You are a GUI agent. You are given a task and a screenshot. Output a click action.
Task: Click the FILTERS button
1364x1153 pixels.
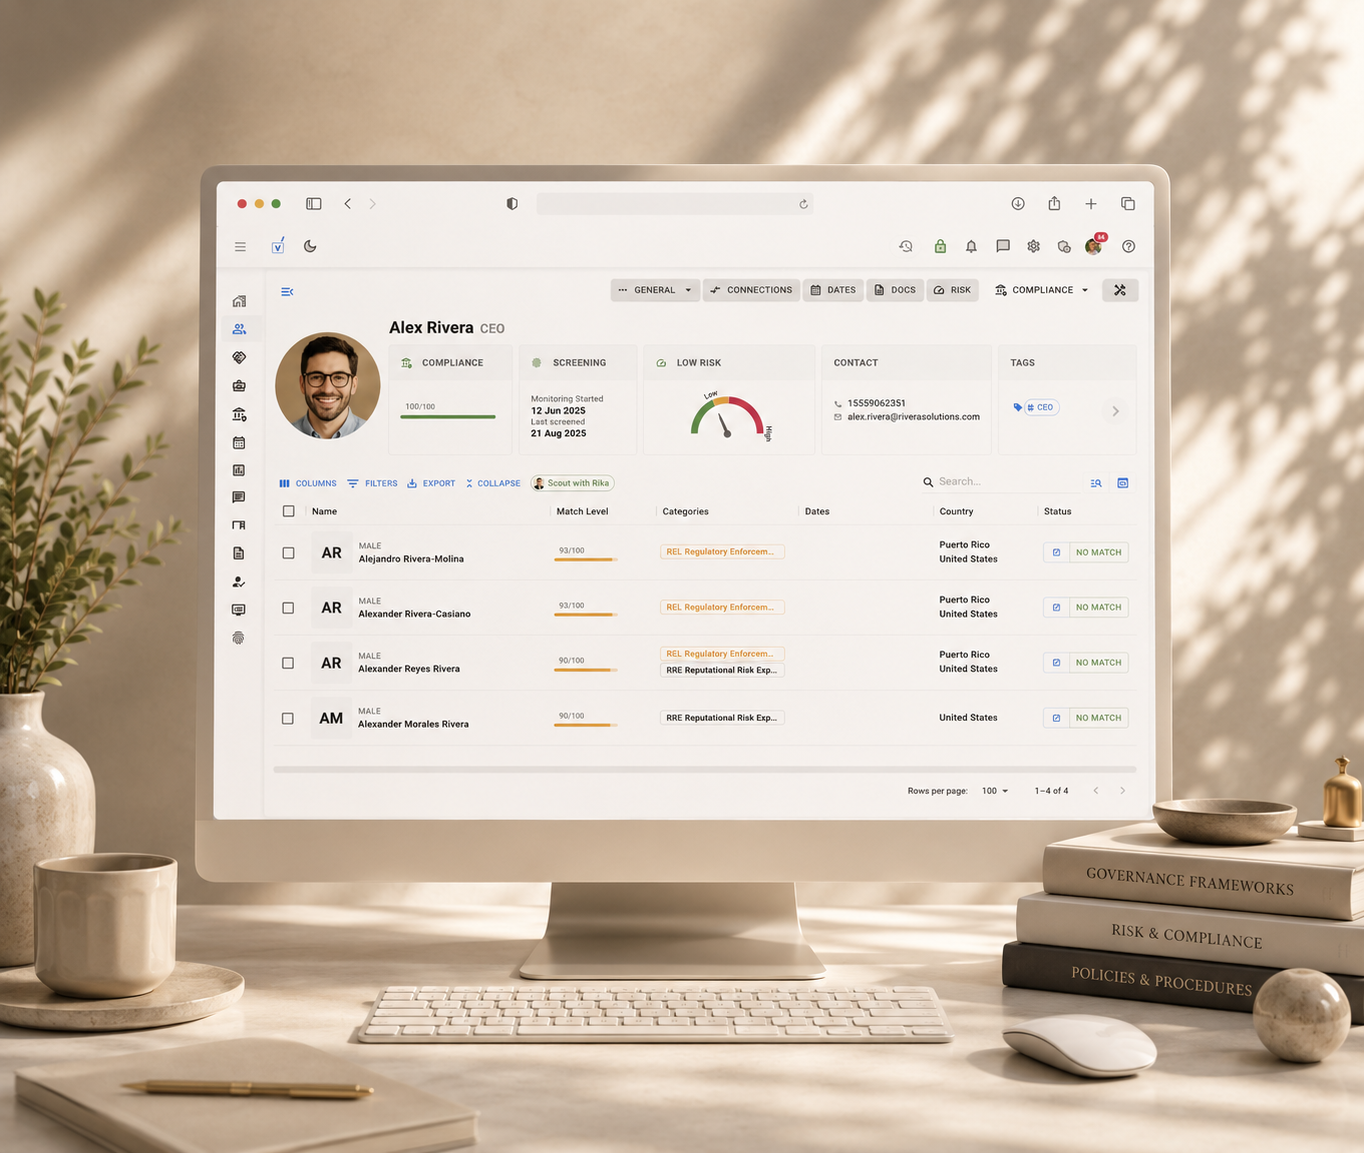[x=372, y=483]
